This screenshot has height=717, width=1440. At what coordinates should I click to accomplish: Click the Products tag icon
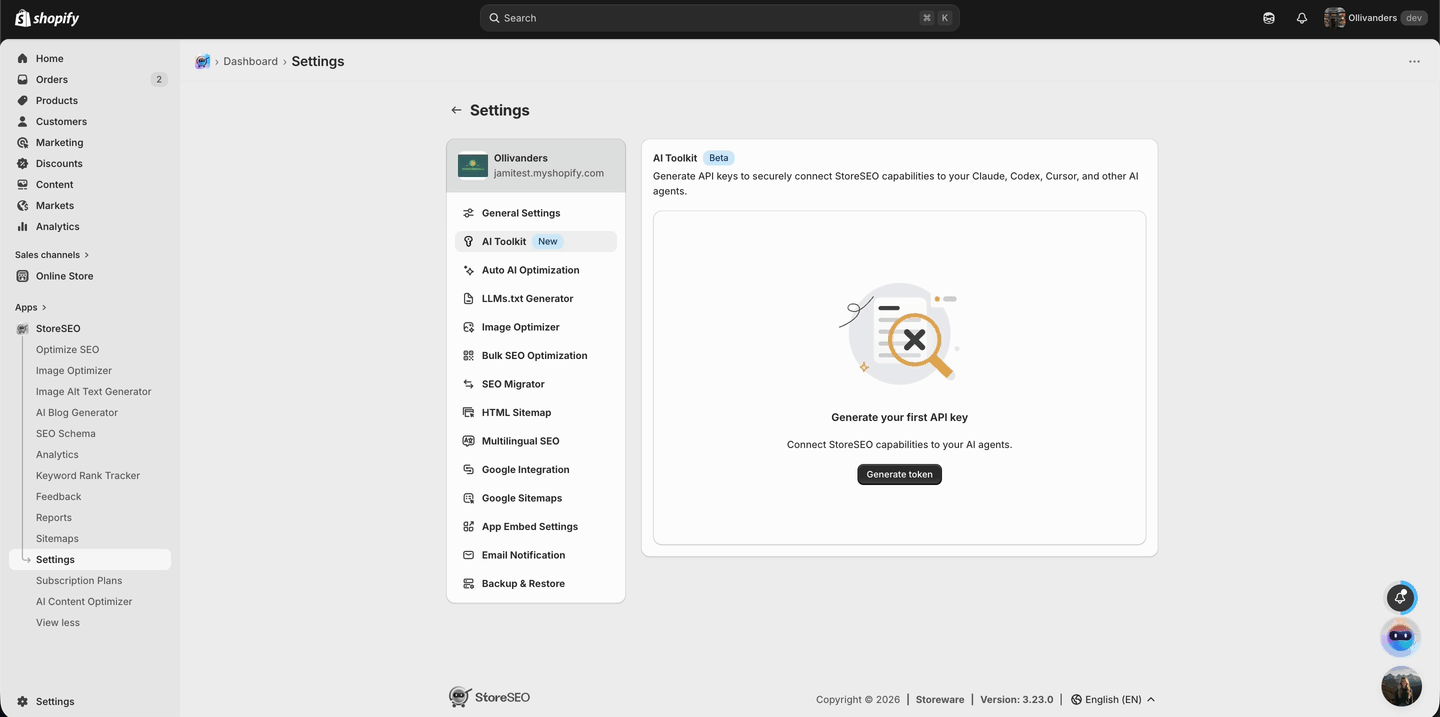point(23,100)
